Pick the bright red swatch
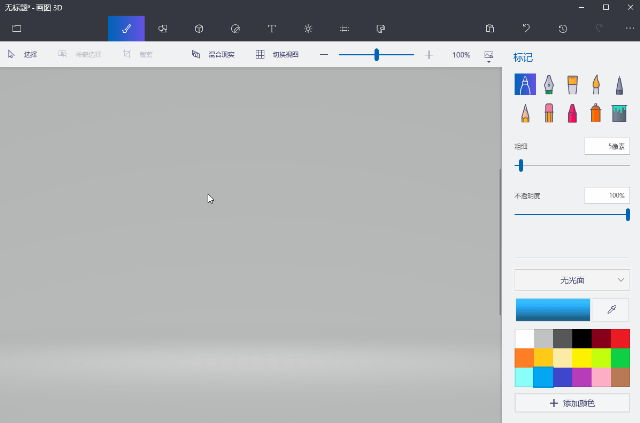Image resolution: width=640 pixels, height=423 pixels. [x=620, y=339]
